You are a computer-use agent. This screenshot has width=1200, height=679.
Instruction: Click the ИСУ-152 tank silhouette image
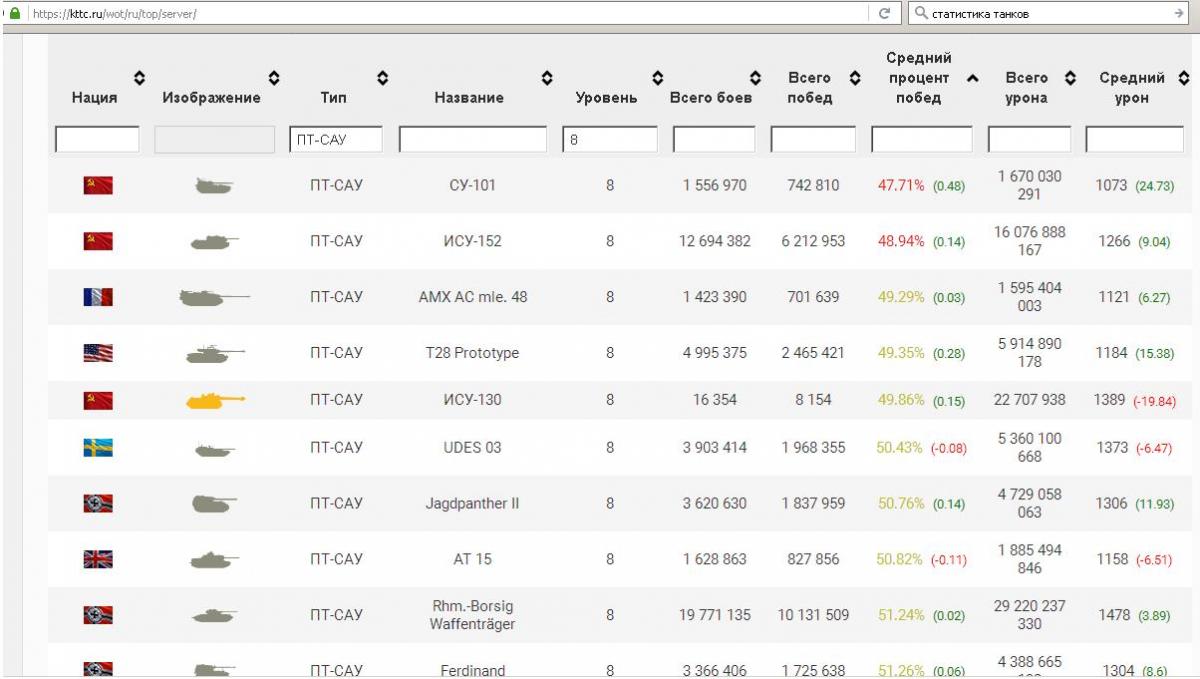pos(214,241)
